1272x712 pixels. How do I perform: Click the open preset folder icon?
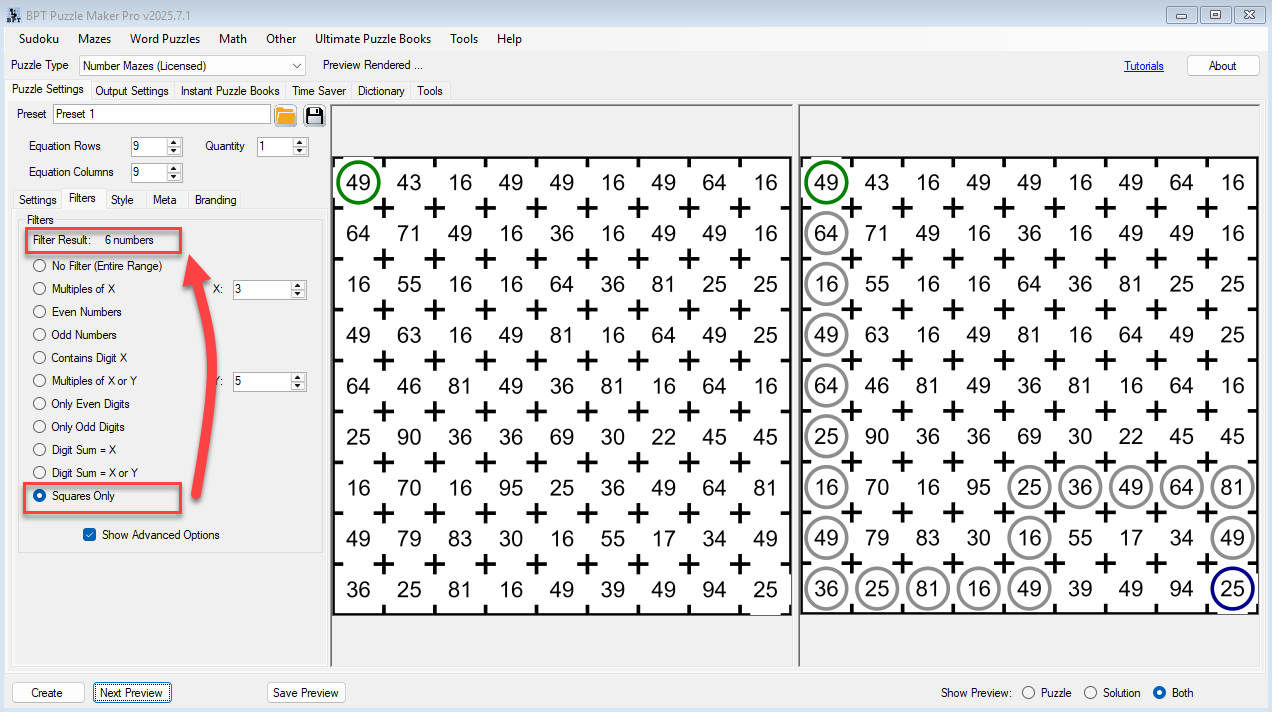pyautogui.click(x=285, y=115)
